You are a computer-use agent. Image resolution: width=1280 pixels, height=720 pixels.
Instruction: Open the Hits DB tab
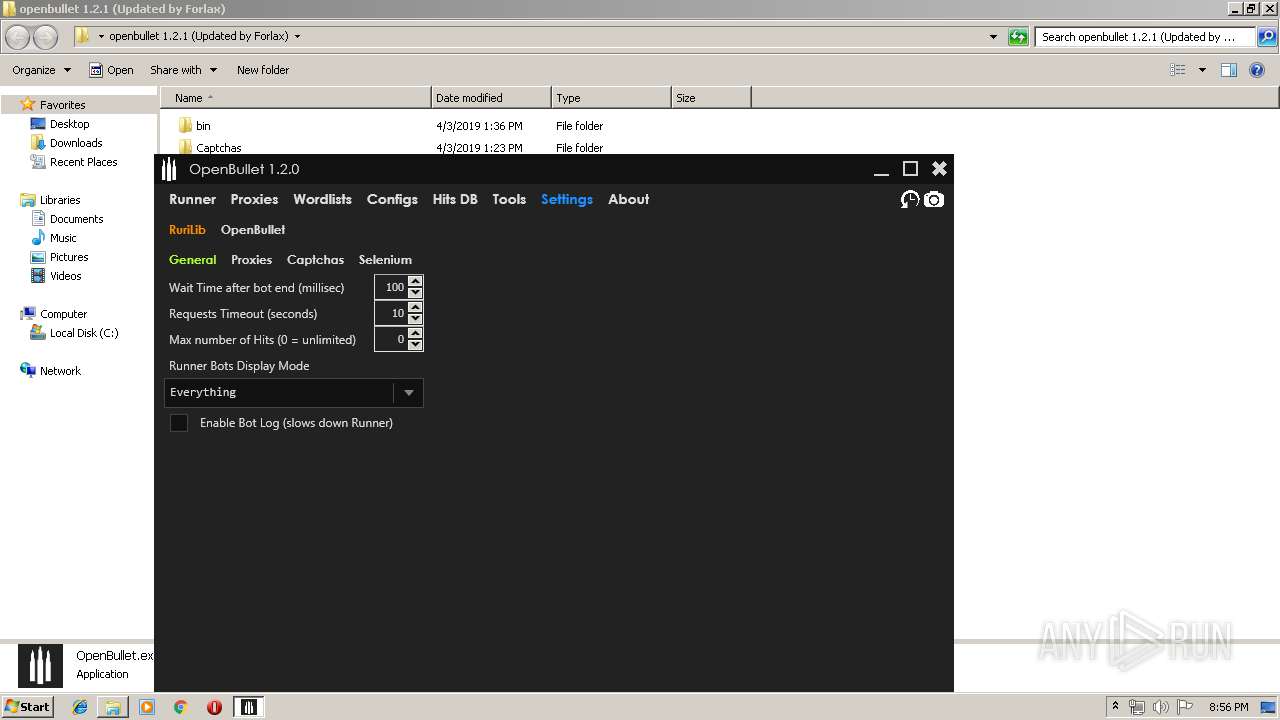coord(455,199)
